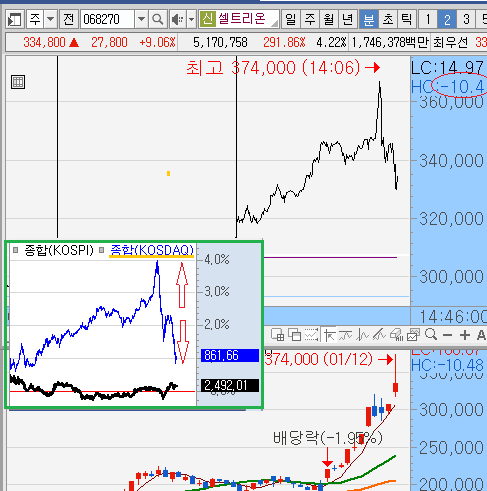Open the stock search magnifier

click(157, 20)
